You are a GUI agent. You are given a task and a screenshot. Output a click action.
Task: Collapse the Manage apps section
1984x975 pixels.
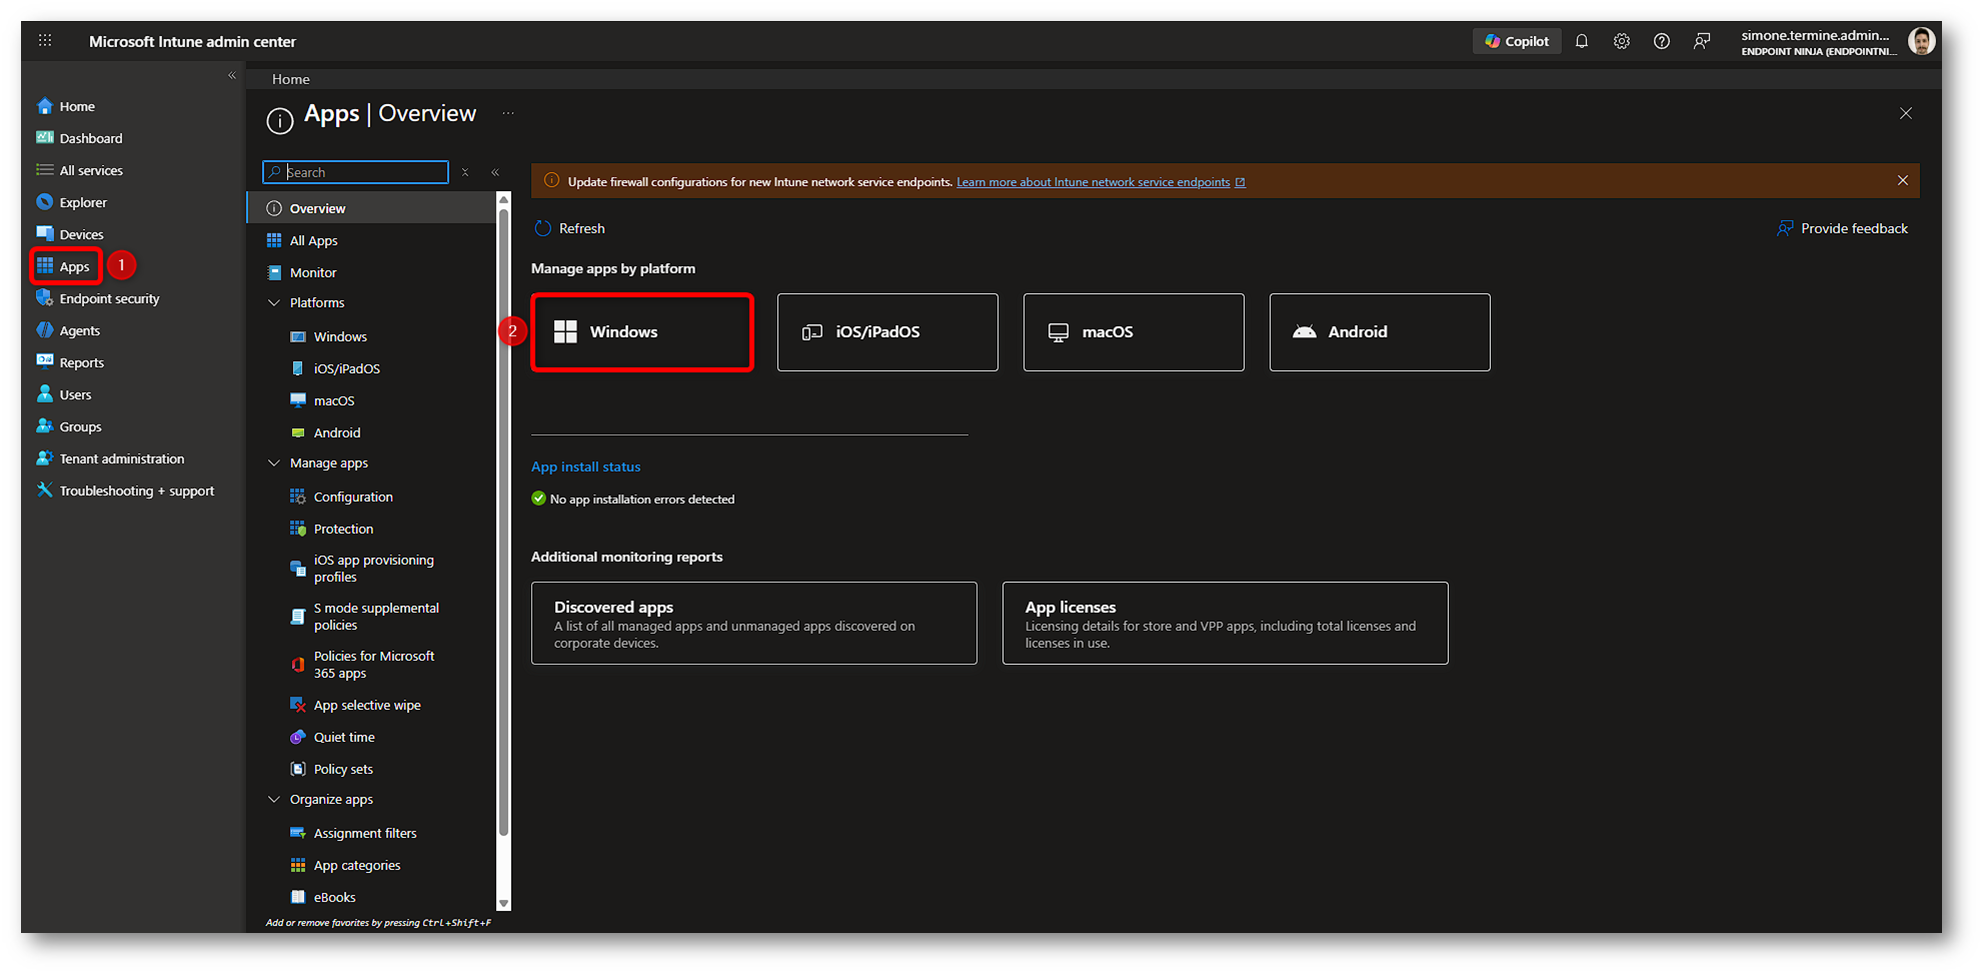tap(274, 463)
